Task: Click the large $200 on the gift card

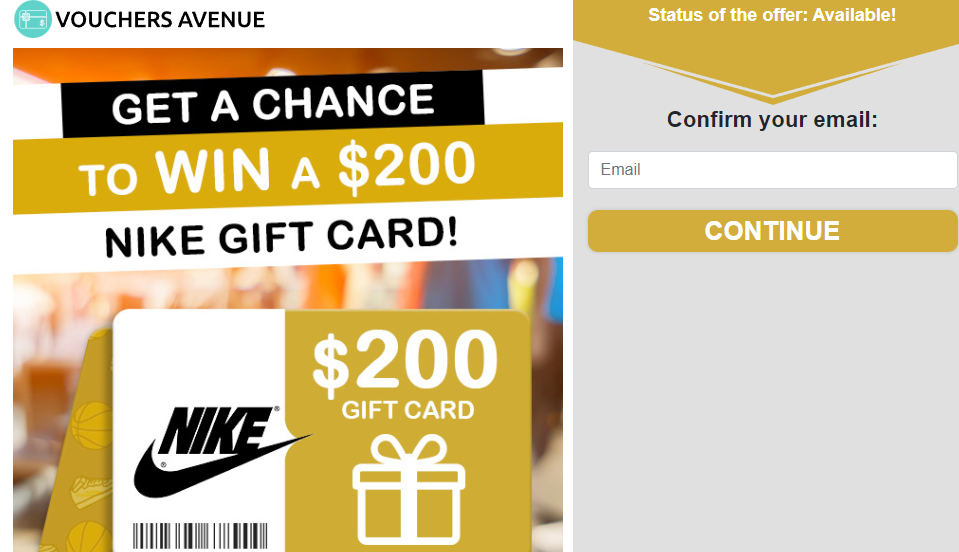Action: click(x=405, y=361)
